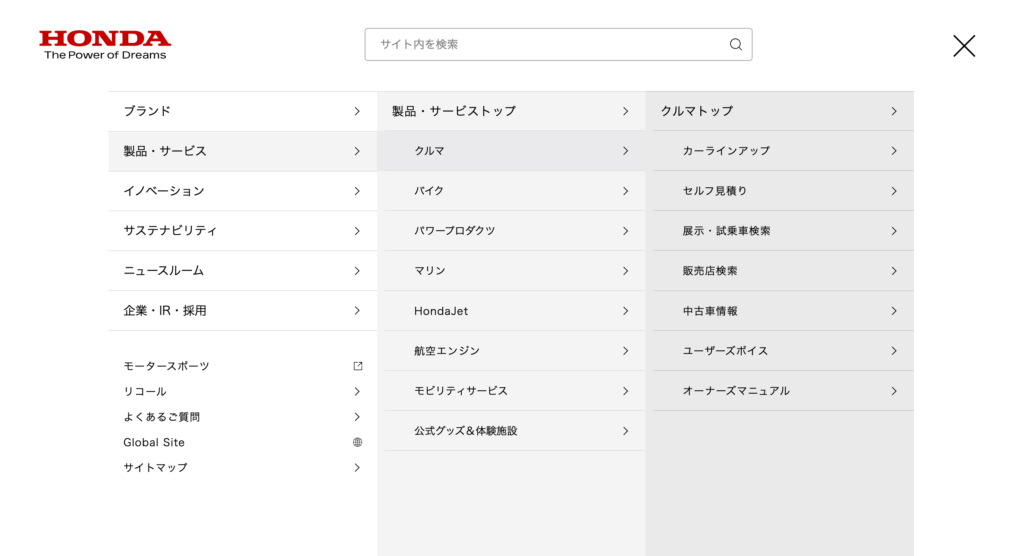Go to セルフ見積り page
The image size is (1024, 556).
783,191
